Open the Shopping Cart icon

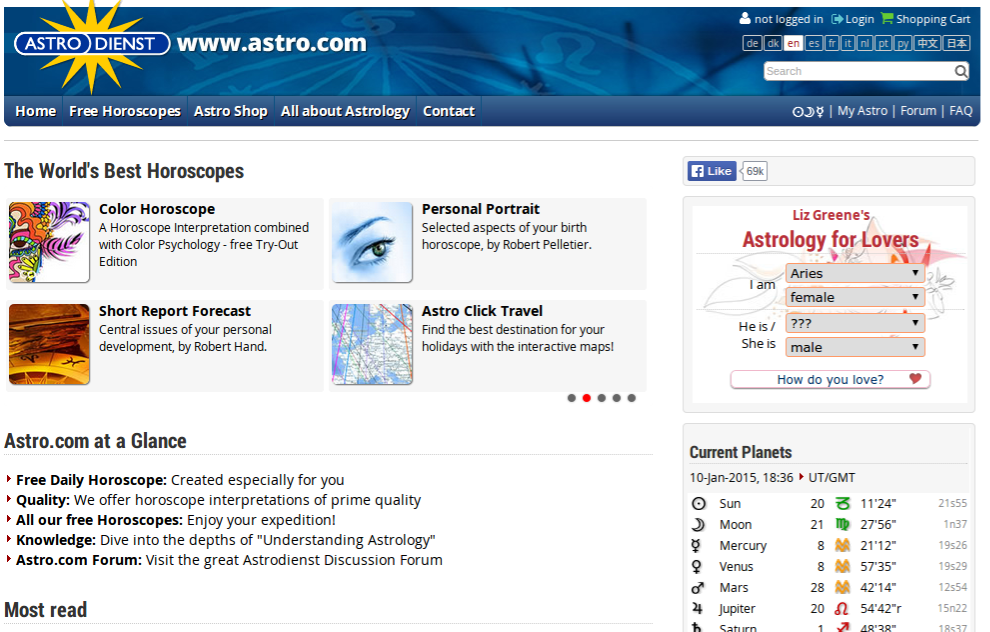[887, 18]
